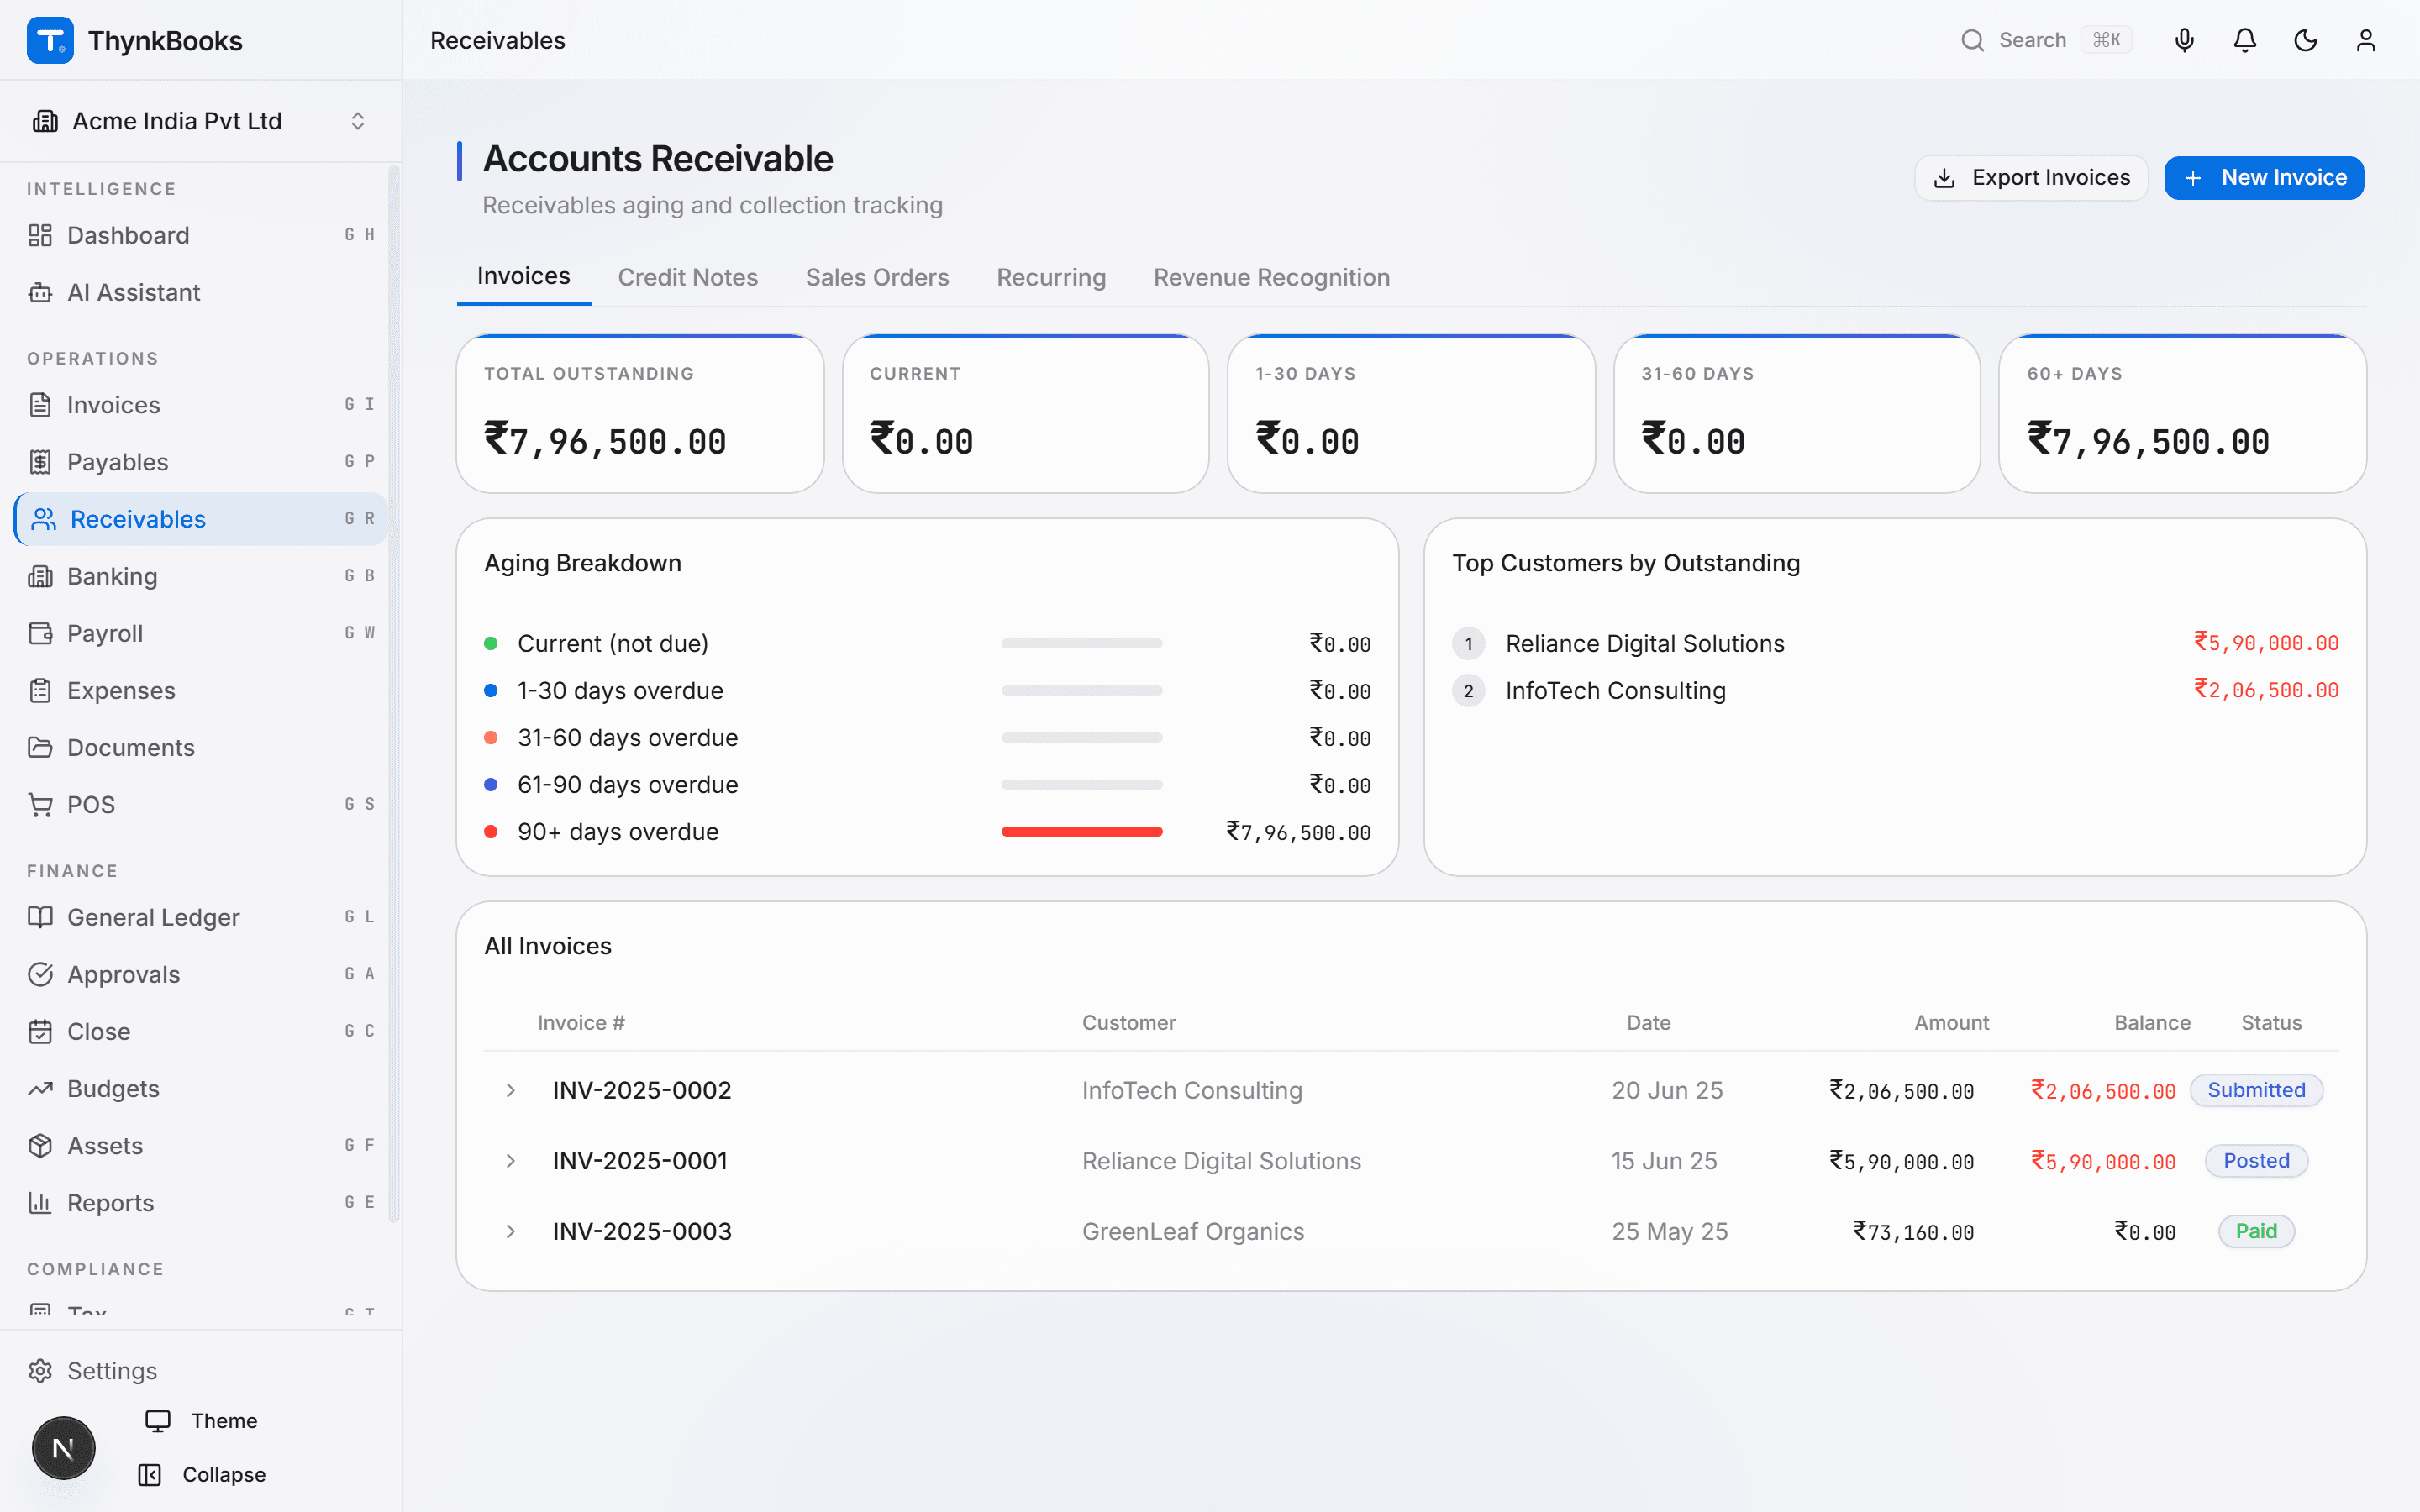Click the Date column header

(x=1648, y=1023)
